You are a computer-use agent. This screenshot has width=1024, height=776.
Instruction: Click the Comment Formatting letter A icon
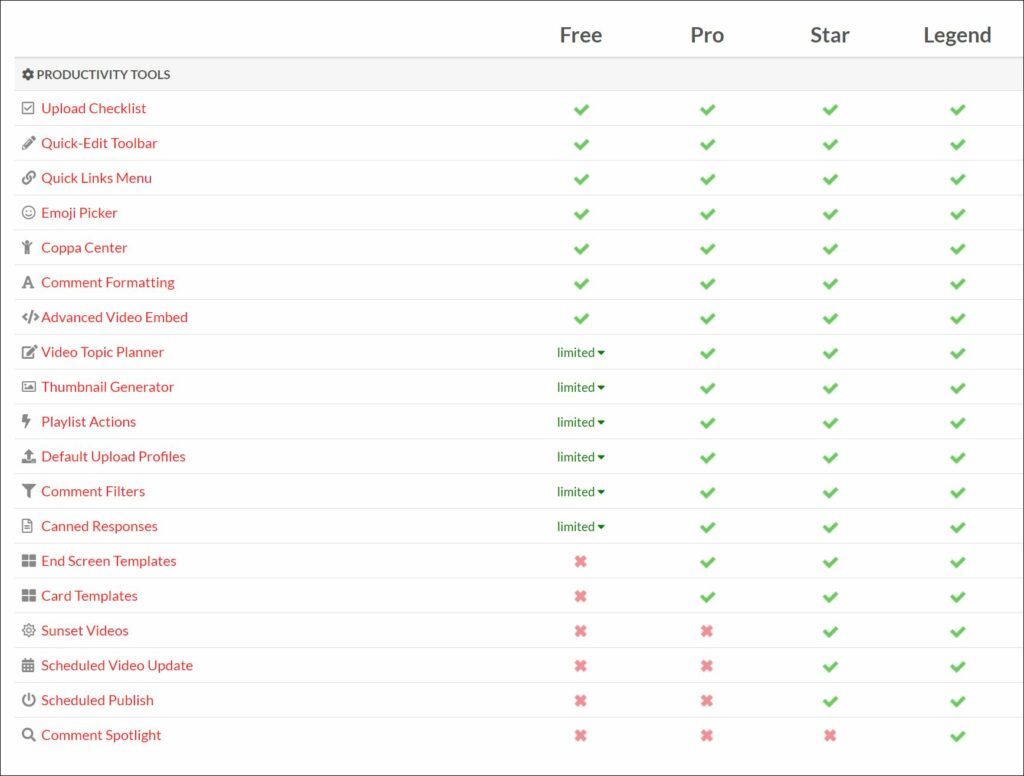[x=27, y=282]
